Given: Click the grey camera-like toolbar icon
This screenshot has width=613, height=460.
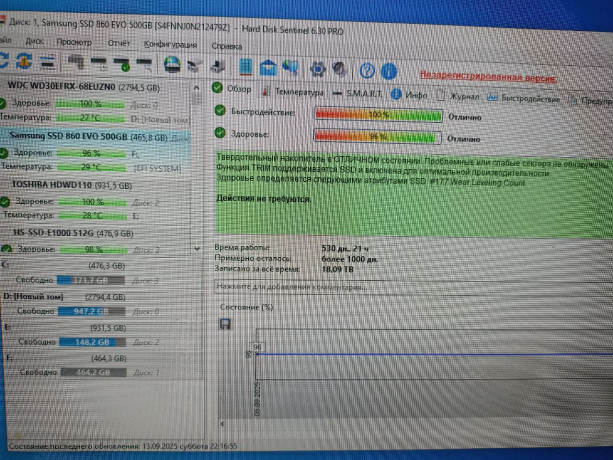Looking at the screenshot, I should [195, 66].
